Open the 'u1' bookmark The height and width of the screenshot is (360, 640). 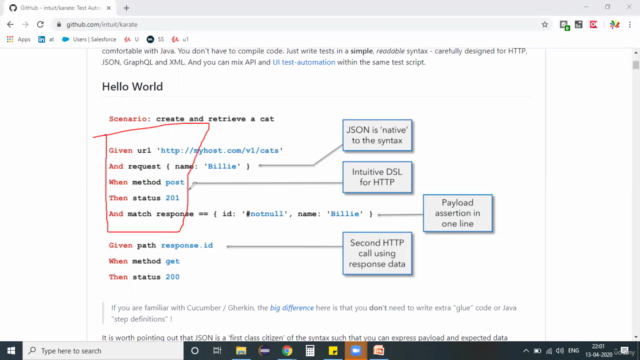click(x=180, y=39)
